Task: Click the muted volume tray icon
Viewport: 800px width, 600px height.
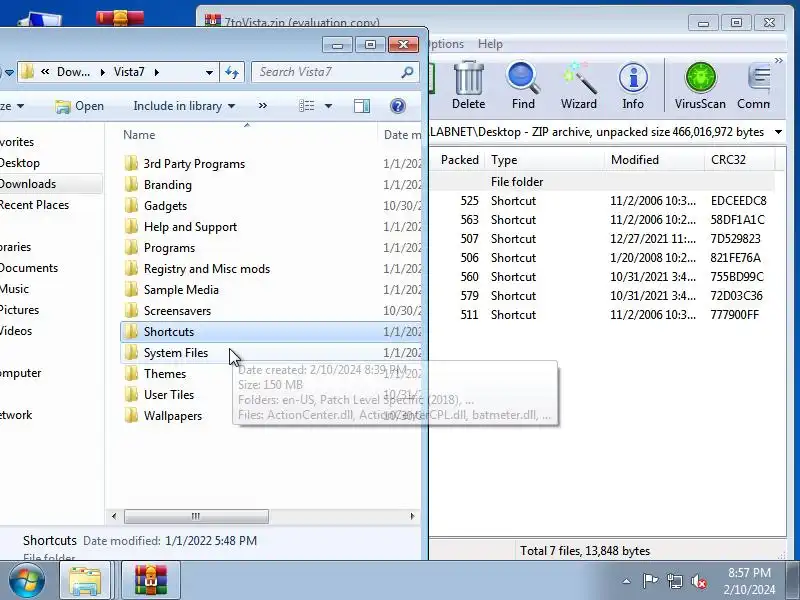Action: click(x=698, y=581)
